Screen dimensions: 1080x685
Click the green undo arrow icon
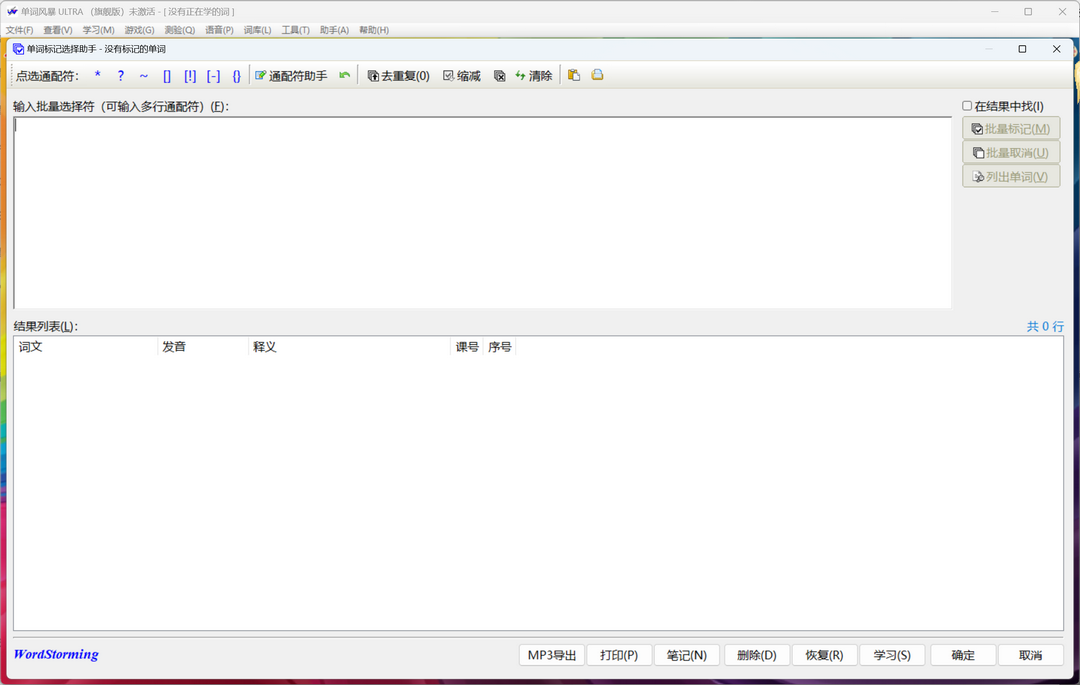tap(345, 75)
